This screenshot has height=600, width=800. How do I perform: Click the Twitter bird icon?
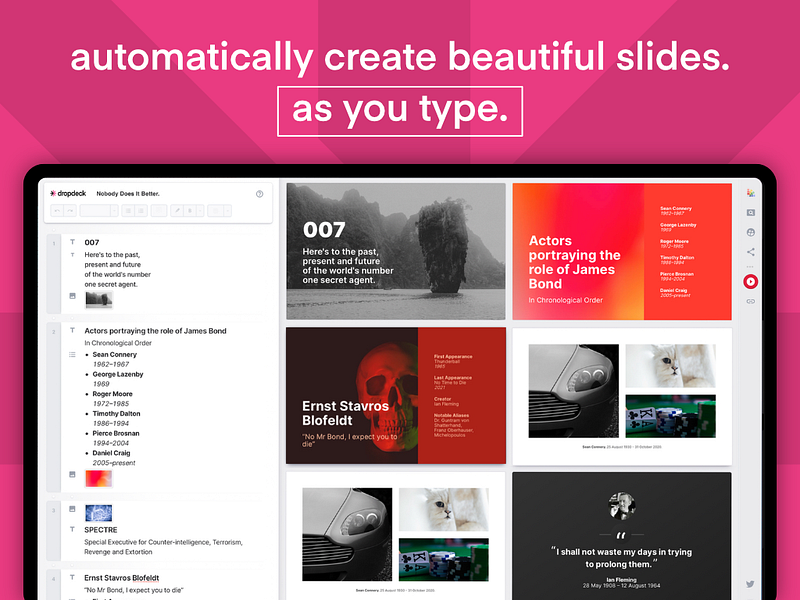click(x=750, y=584)
